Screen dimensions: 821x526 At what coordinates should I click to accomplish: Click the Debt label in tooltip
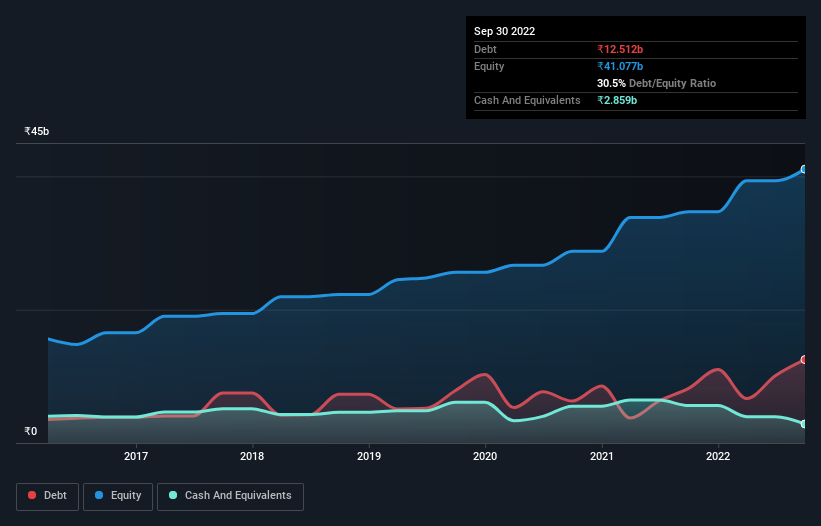485,49
